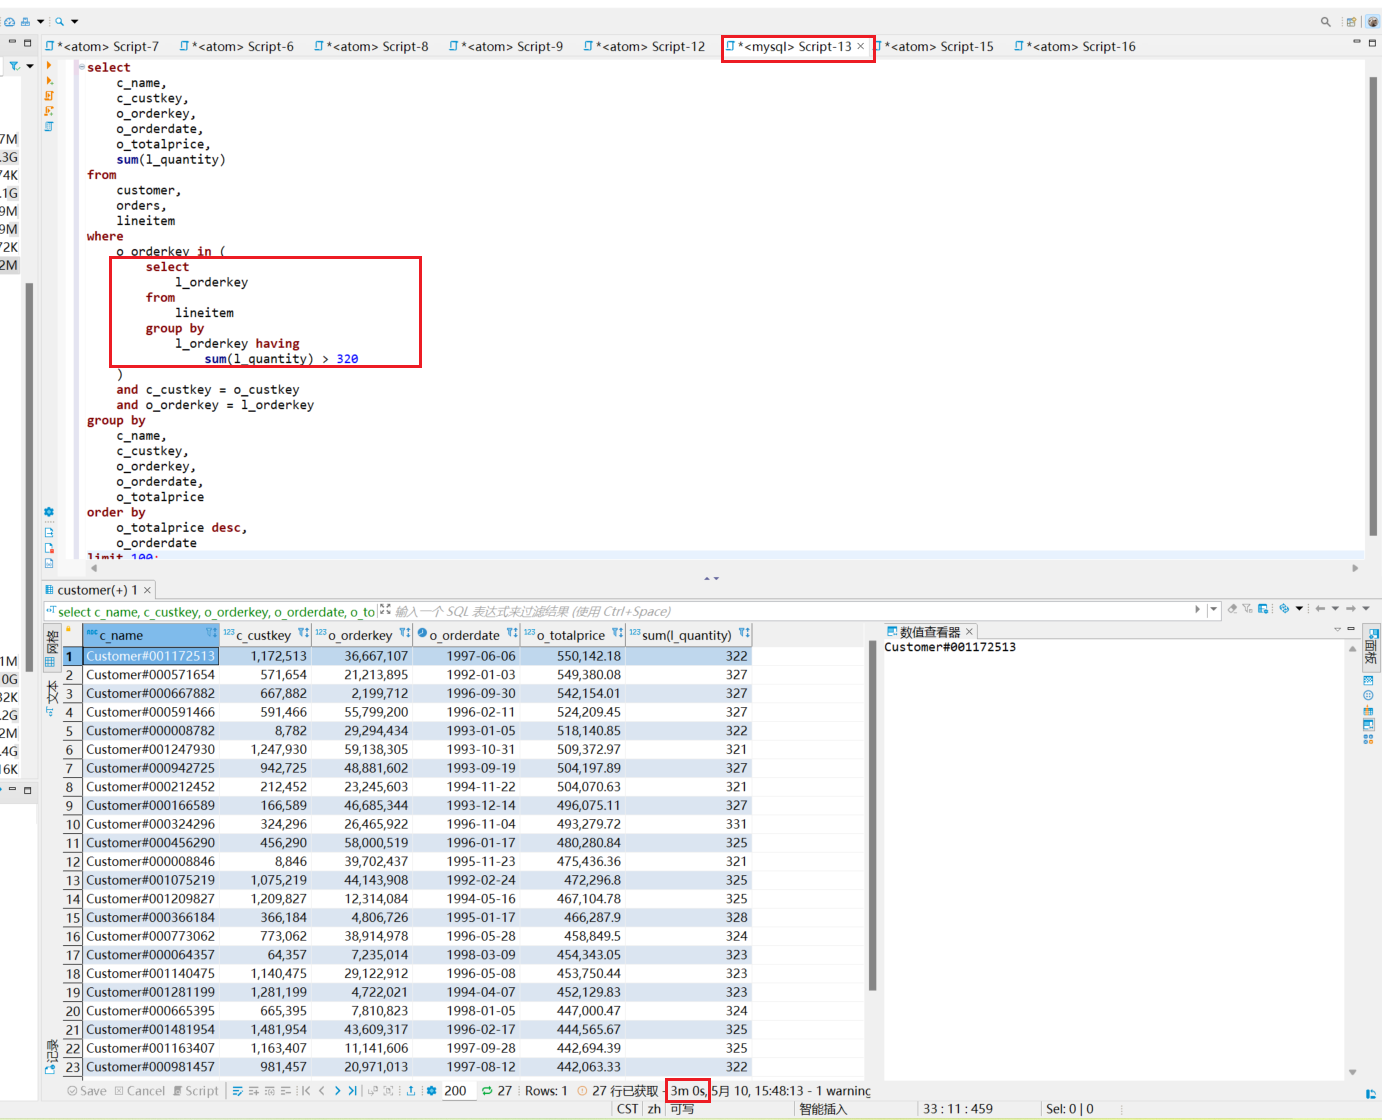Switch to the atom Script-9 tab
Image resolution: width=1382 pixels, height=1120 pixels.
coord(506,46)
